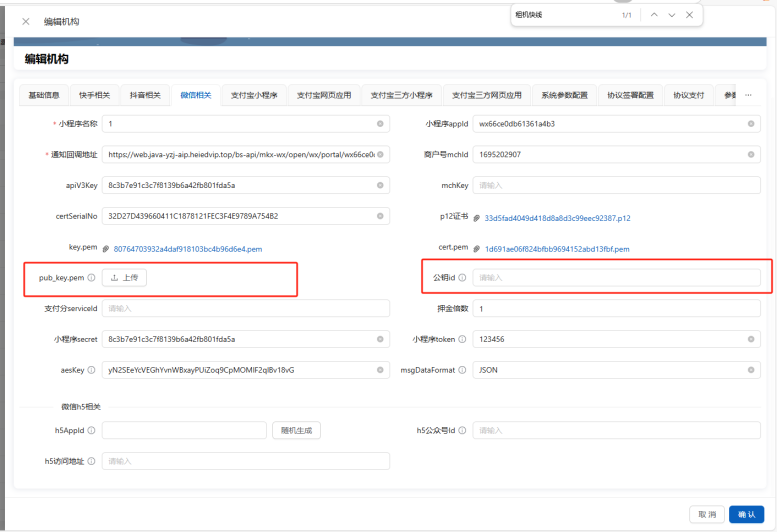This screenshot has height=532, width=777.
Task: Clear the 小程序secret field
Action: (x=380, y=339)
